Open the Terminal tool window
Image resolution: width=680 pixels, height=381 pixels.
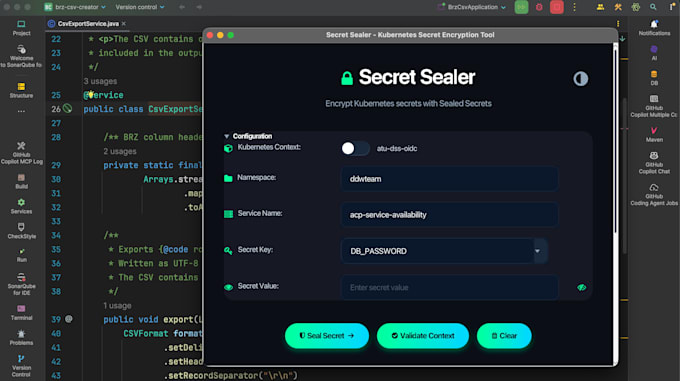tap(21, 313)
